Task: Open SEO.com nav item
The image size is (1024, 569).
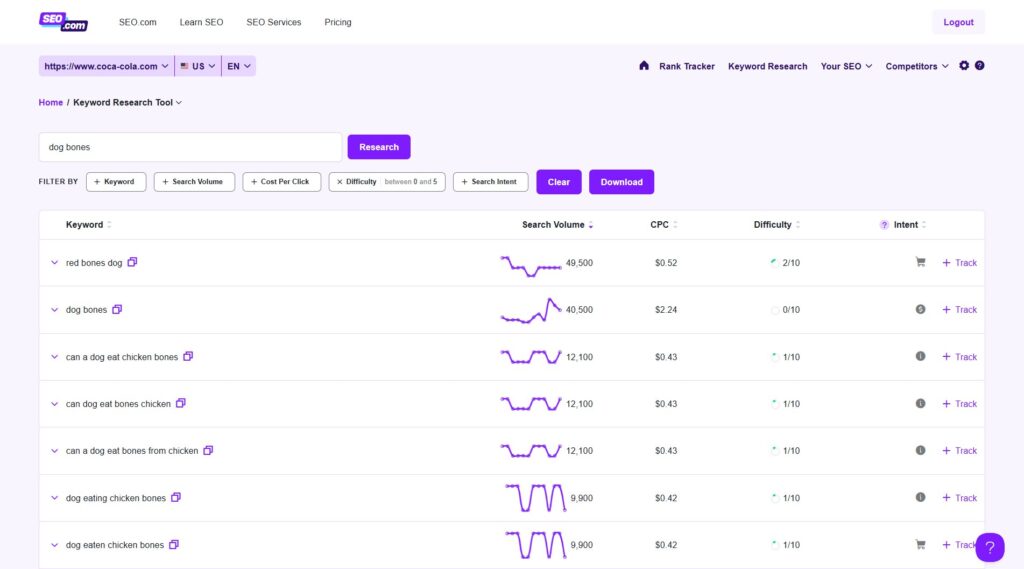Action: [138, 22]
